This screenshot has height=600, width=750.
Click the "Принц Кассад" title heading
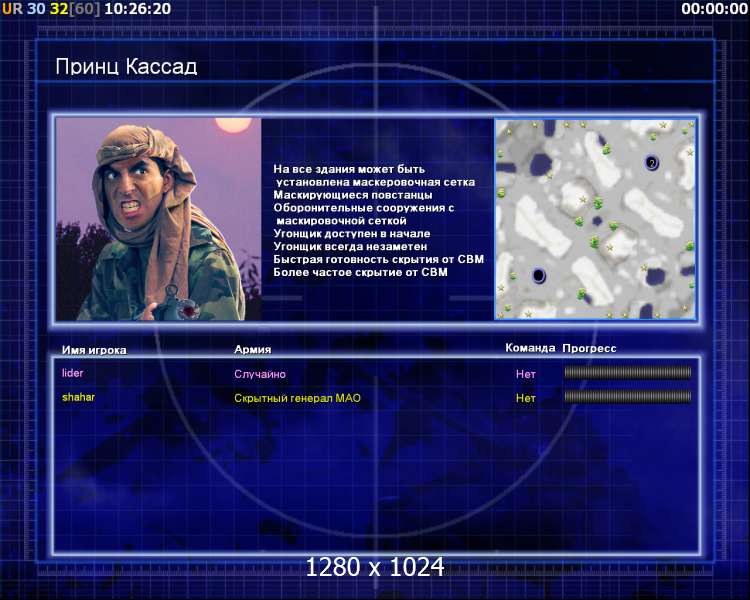click(x=126, y=67)
